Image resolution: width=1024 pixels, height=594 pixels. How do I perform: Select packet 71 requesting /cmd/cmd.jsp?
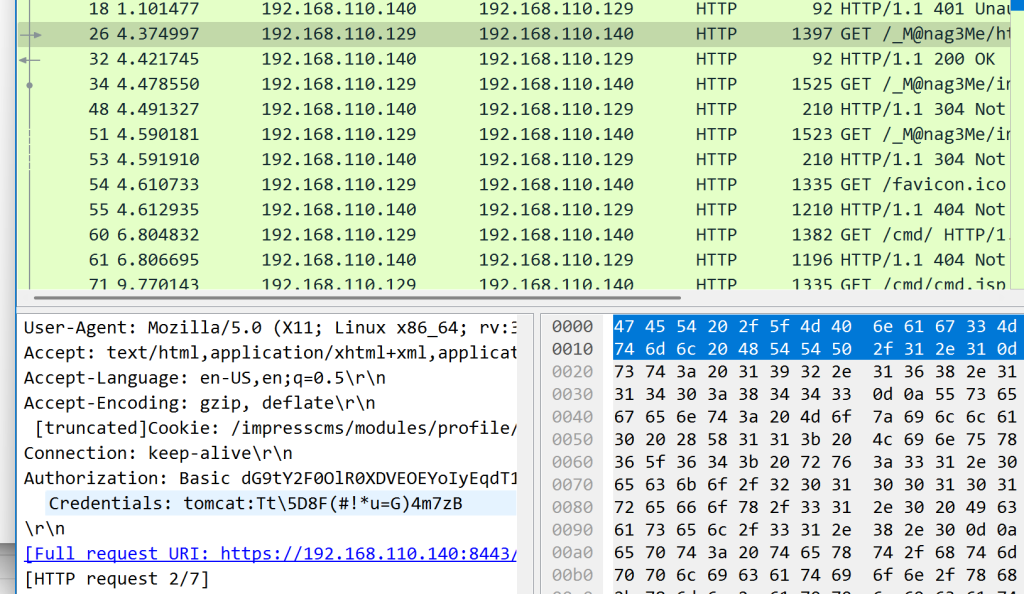tap(500, 284)
